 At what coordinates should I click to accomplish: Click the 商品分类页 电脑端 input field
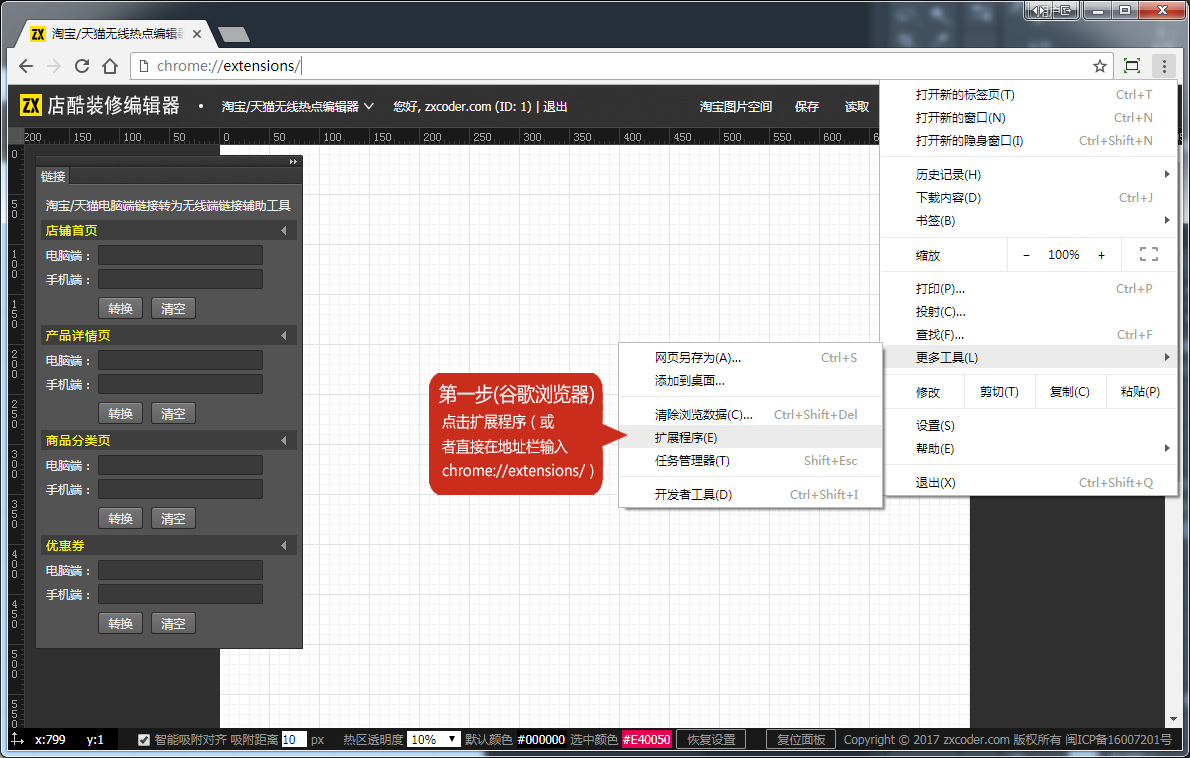pyautogui.click(x=181, y=465)
